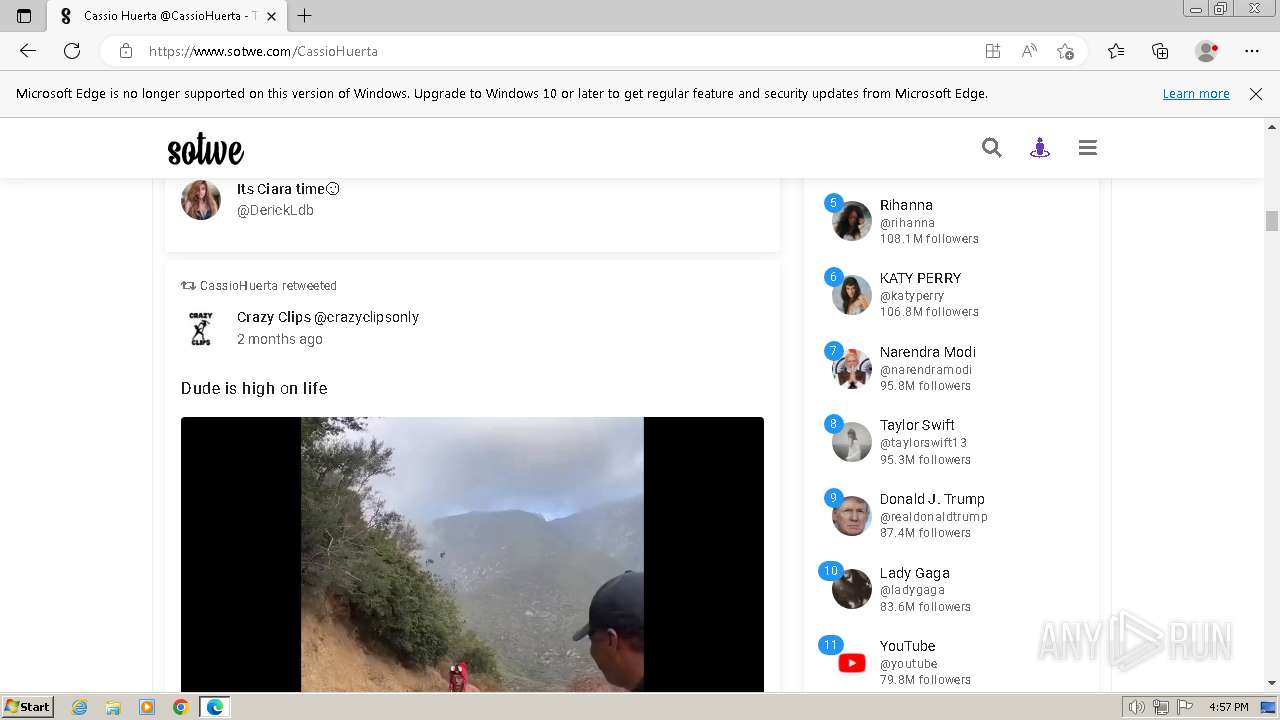
Task: Select the Edge taskbar button
Action: click(214, 707)
